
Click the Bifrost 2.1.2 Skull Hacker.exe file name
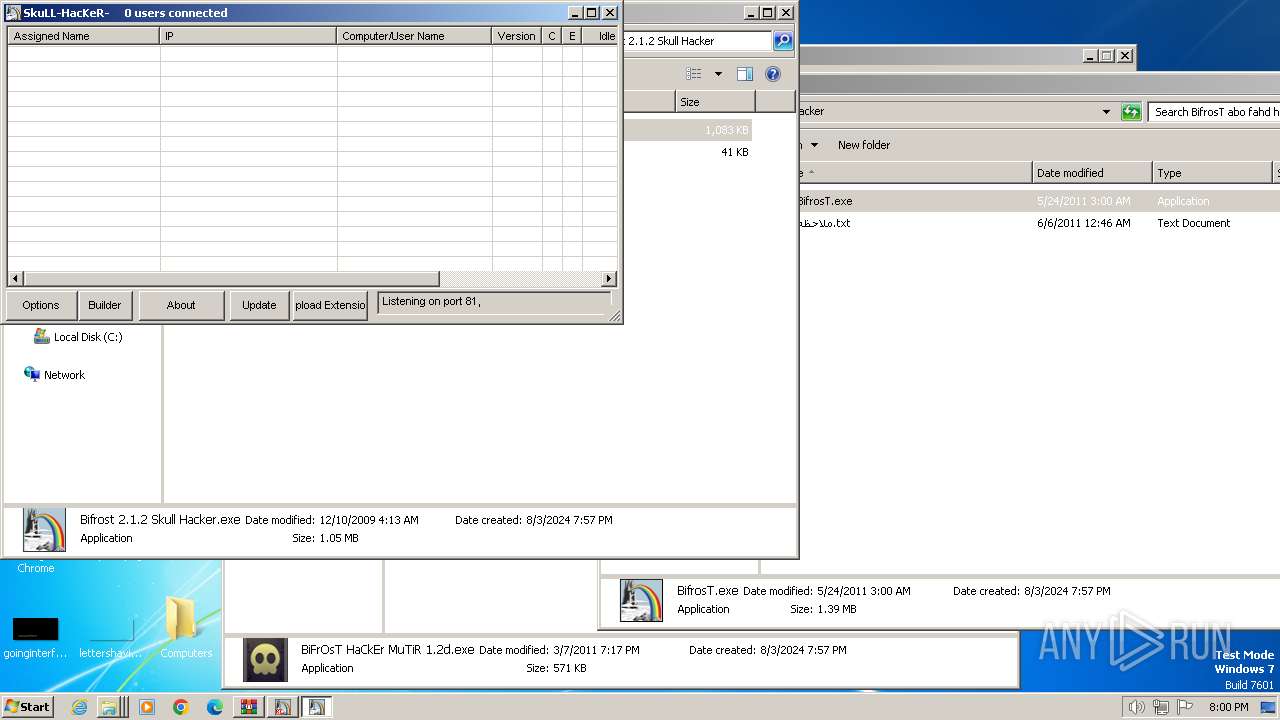pos(160,520)
